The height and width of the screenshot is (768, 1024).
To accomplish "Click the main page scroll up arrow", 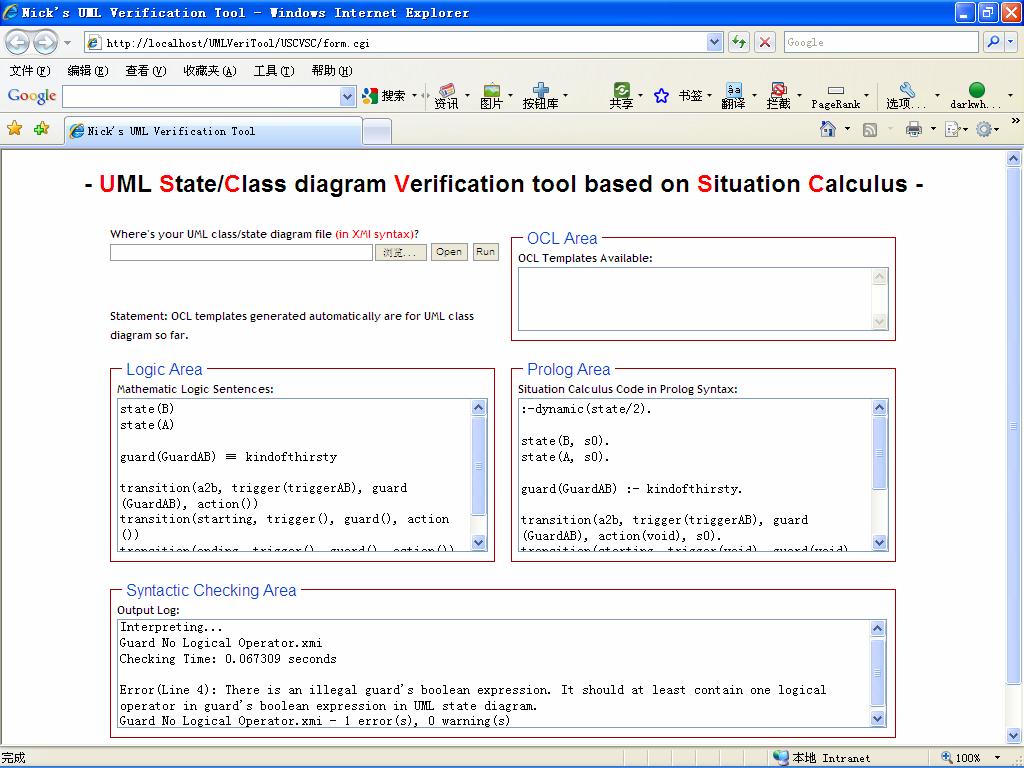I will click(1014, 158).
